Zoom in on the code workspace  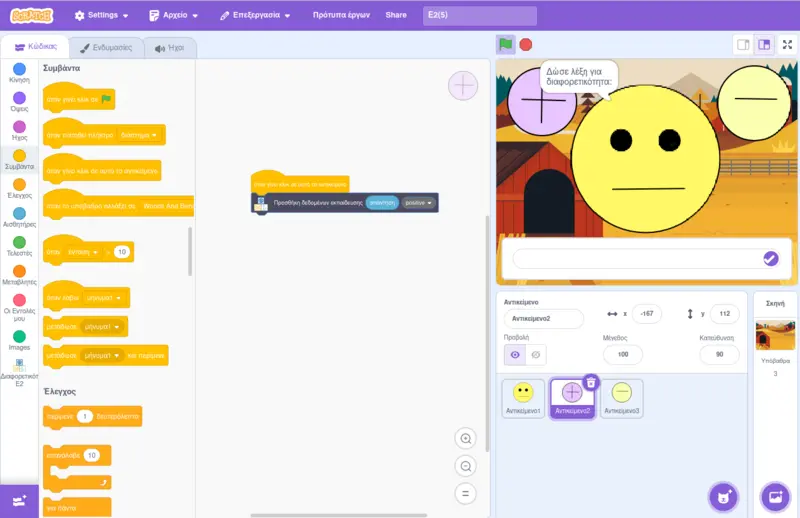(x=465, y=439)
